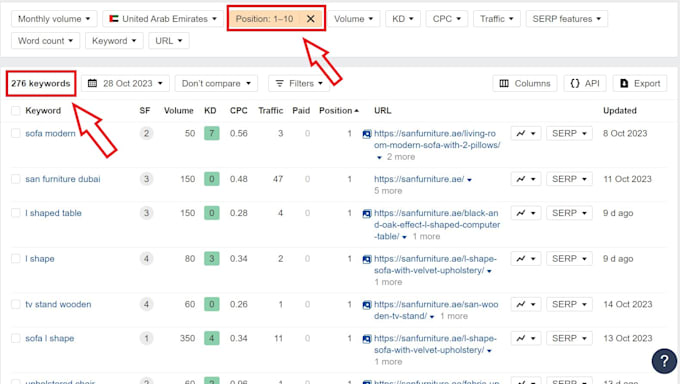The width and height of the screenshot is (680, 384).
Task: Open the Columns settings
Action: click(525, 83)
